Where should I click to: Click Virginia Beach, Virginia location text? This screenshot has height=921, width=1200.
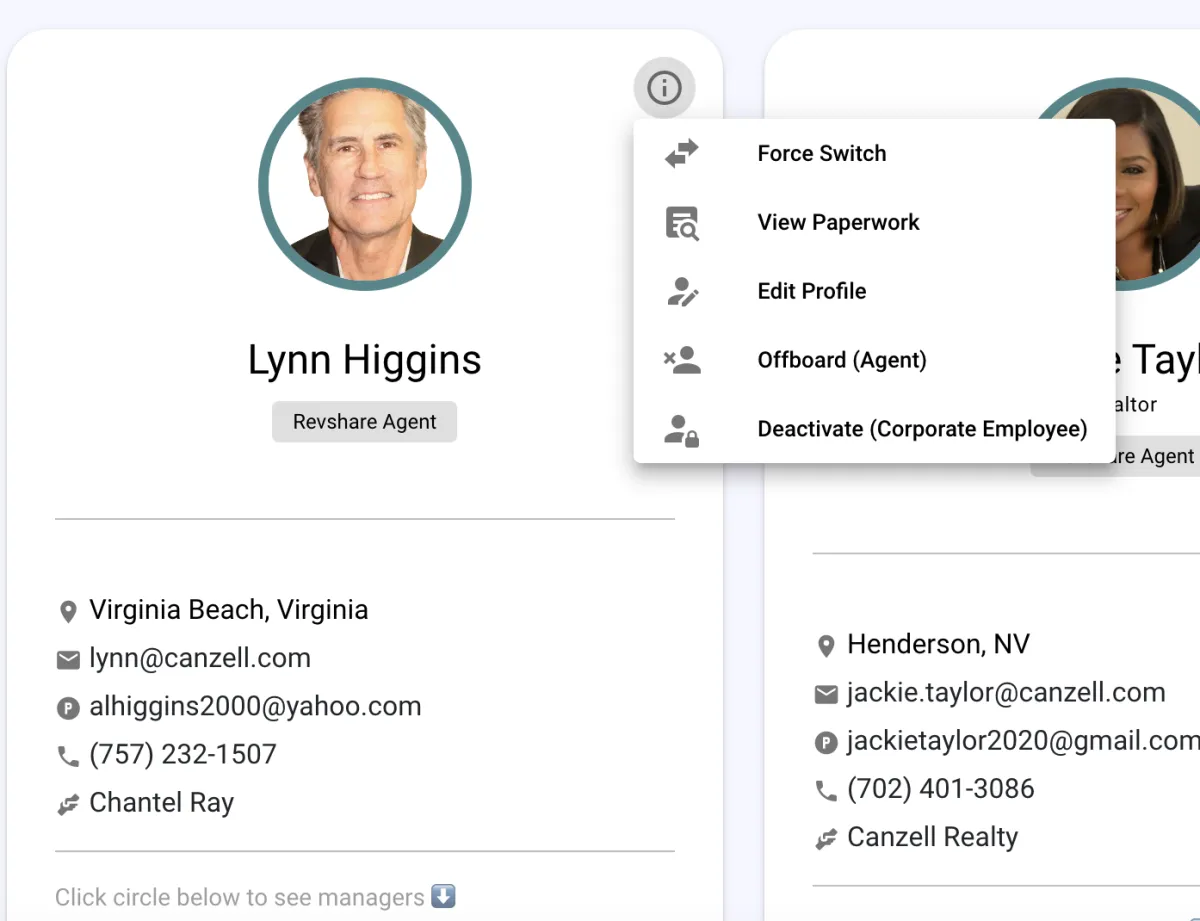point(229,610)
